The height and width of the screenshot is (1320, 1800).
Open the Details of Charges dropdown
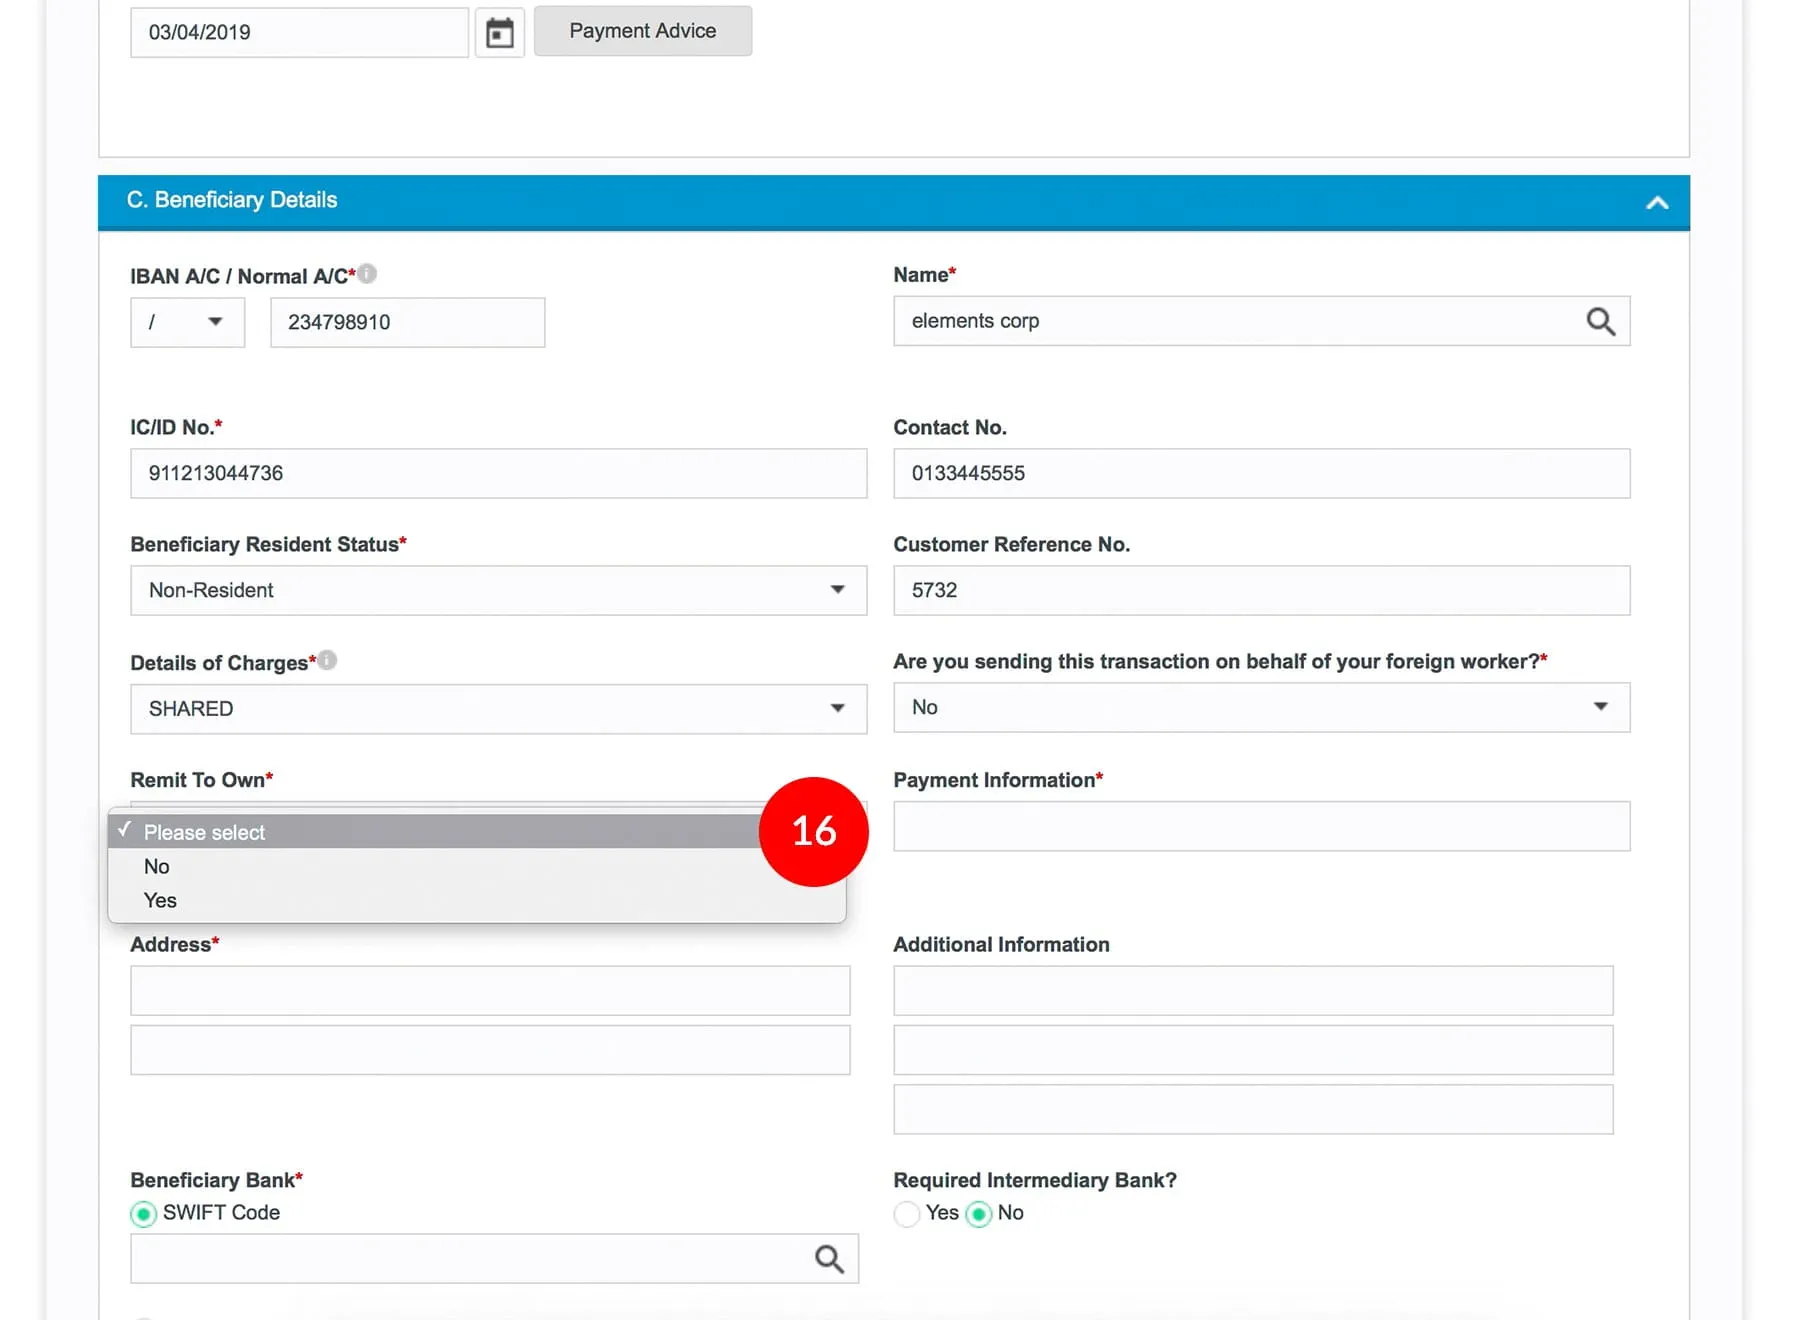coord(497,708)
